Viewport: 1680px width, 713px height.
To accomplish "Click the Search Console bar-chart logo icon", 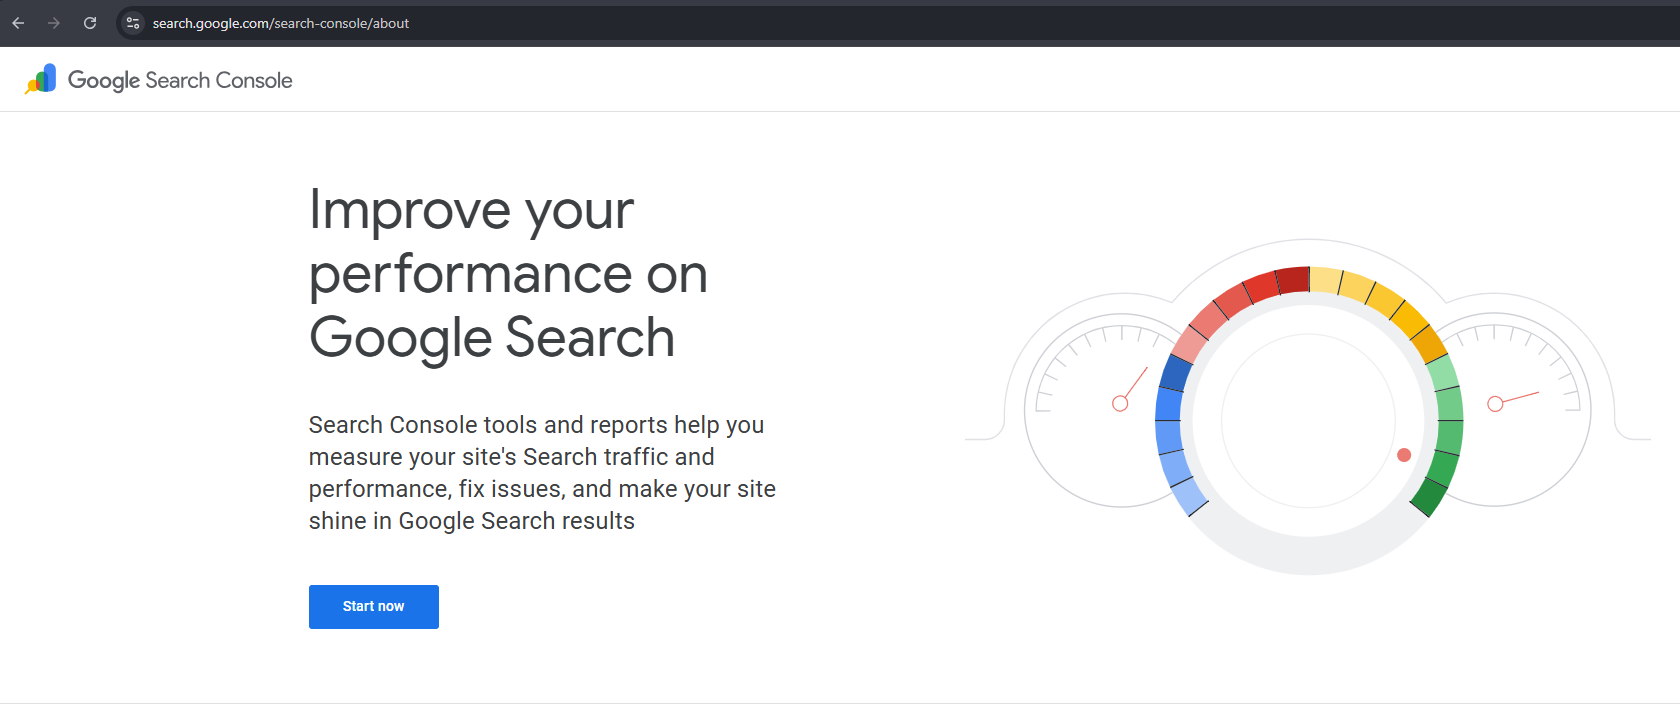I will pos(41,80).
